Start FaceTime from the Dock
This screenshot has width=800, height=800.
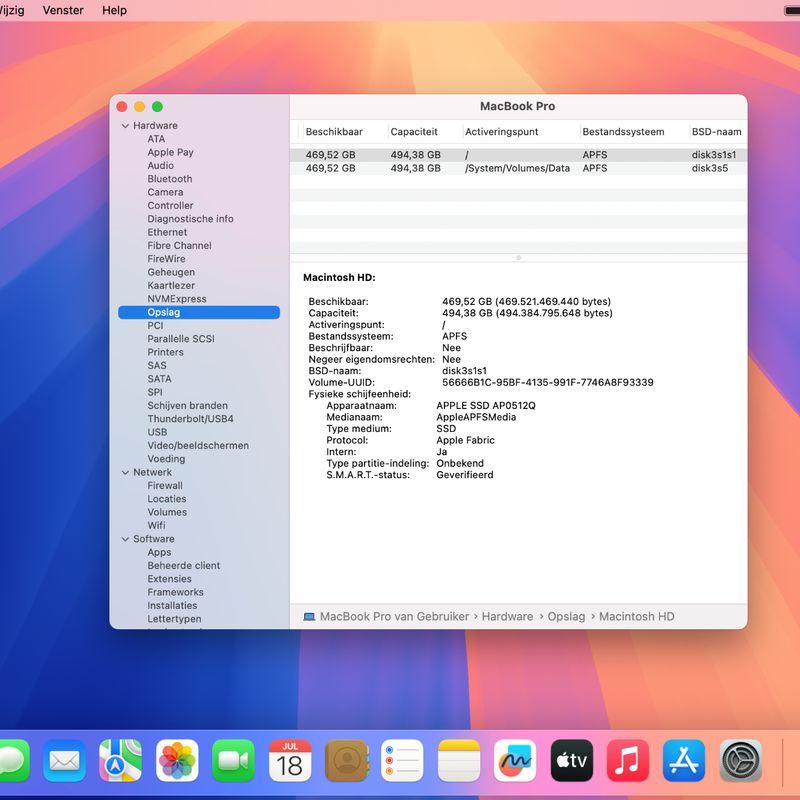pos(233,760)
